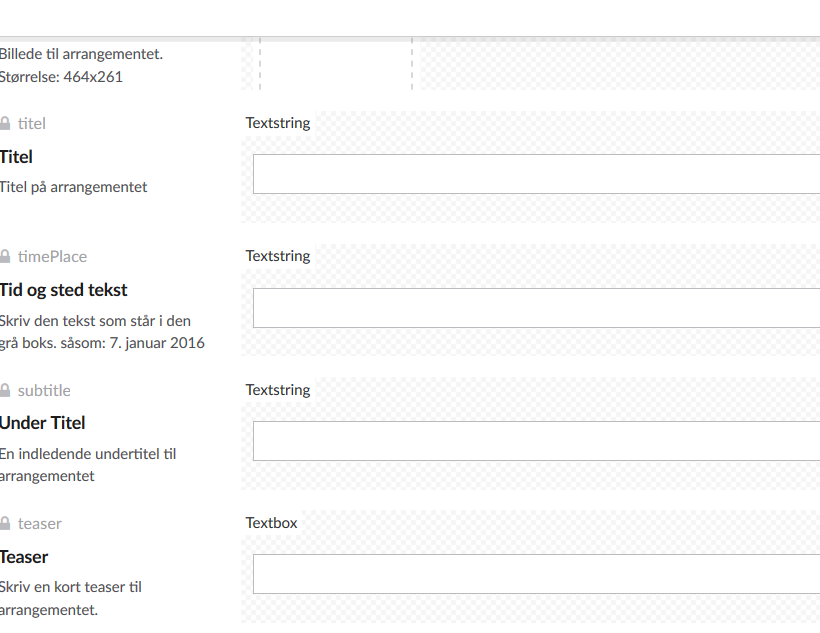Focus the Under Titel input field
820x633 pixels.
coord(537,441)
